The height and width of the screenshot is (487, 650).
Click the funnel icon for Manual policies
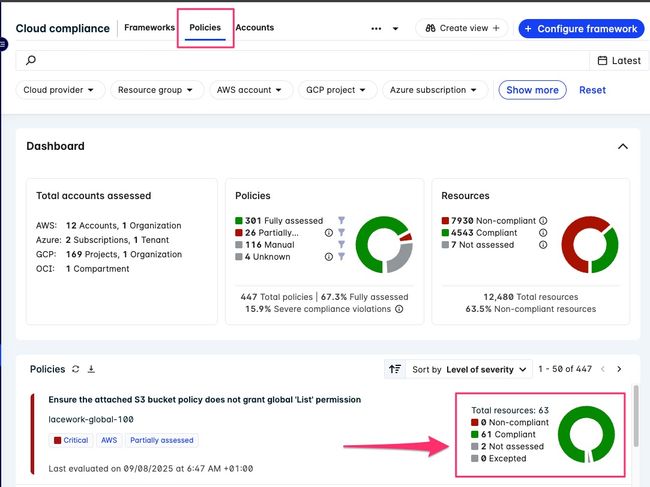tap(341, 245)
